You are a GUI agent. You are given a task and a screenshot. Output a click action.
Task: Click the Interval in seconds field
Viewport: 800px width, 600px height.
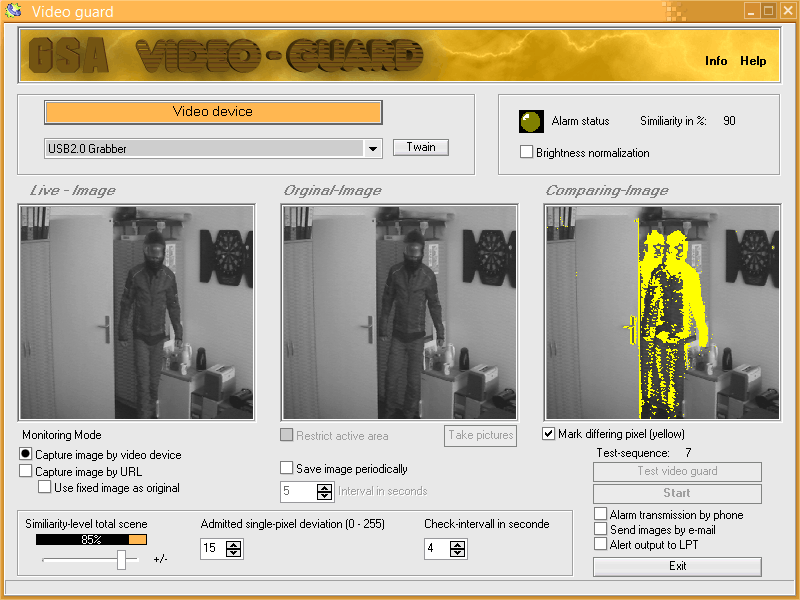[x=299, y=491]
